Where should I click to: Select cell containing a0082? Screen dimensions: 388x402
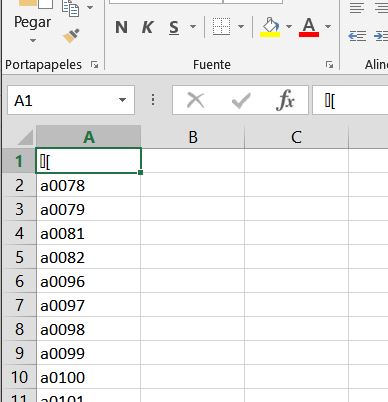[x=88, y=257]
